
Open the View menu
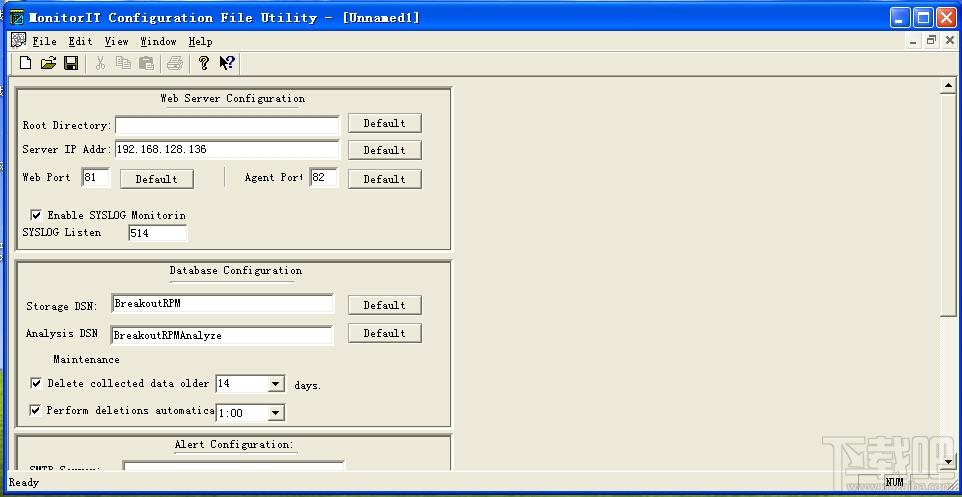point(116,41)
